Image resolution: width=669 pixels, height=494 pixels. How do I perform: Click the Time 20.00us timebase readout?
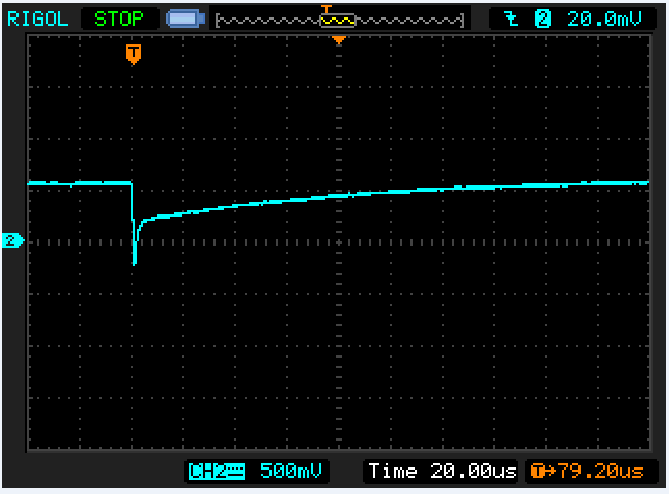click(x=442, y=471)
